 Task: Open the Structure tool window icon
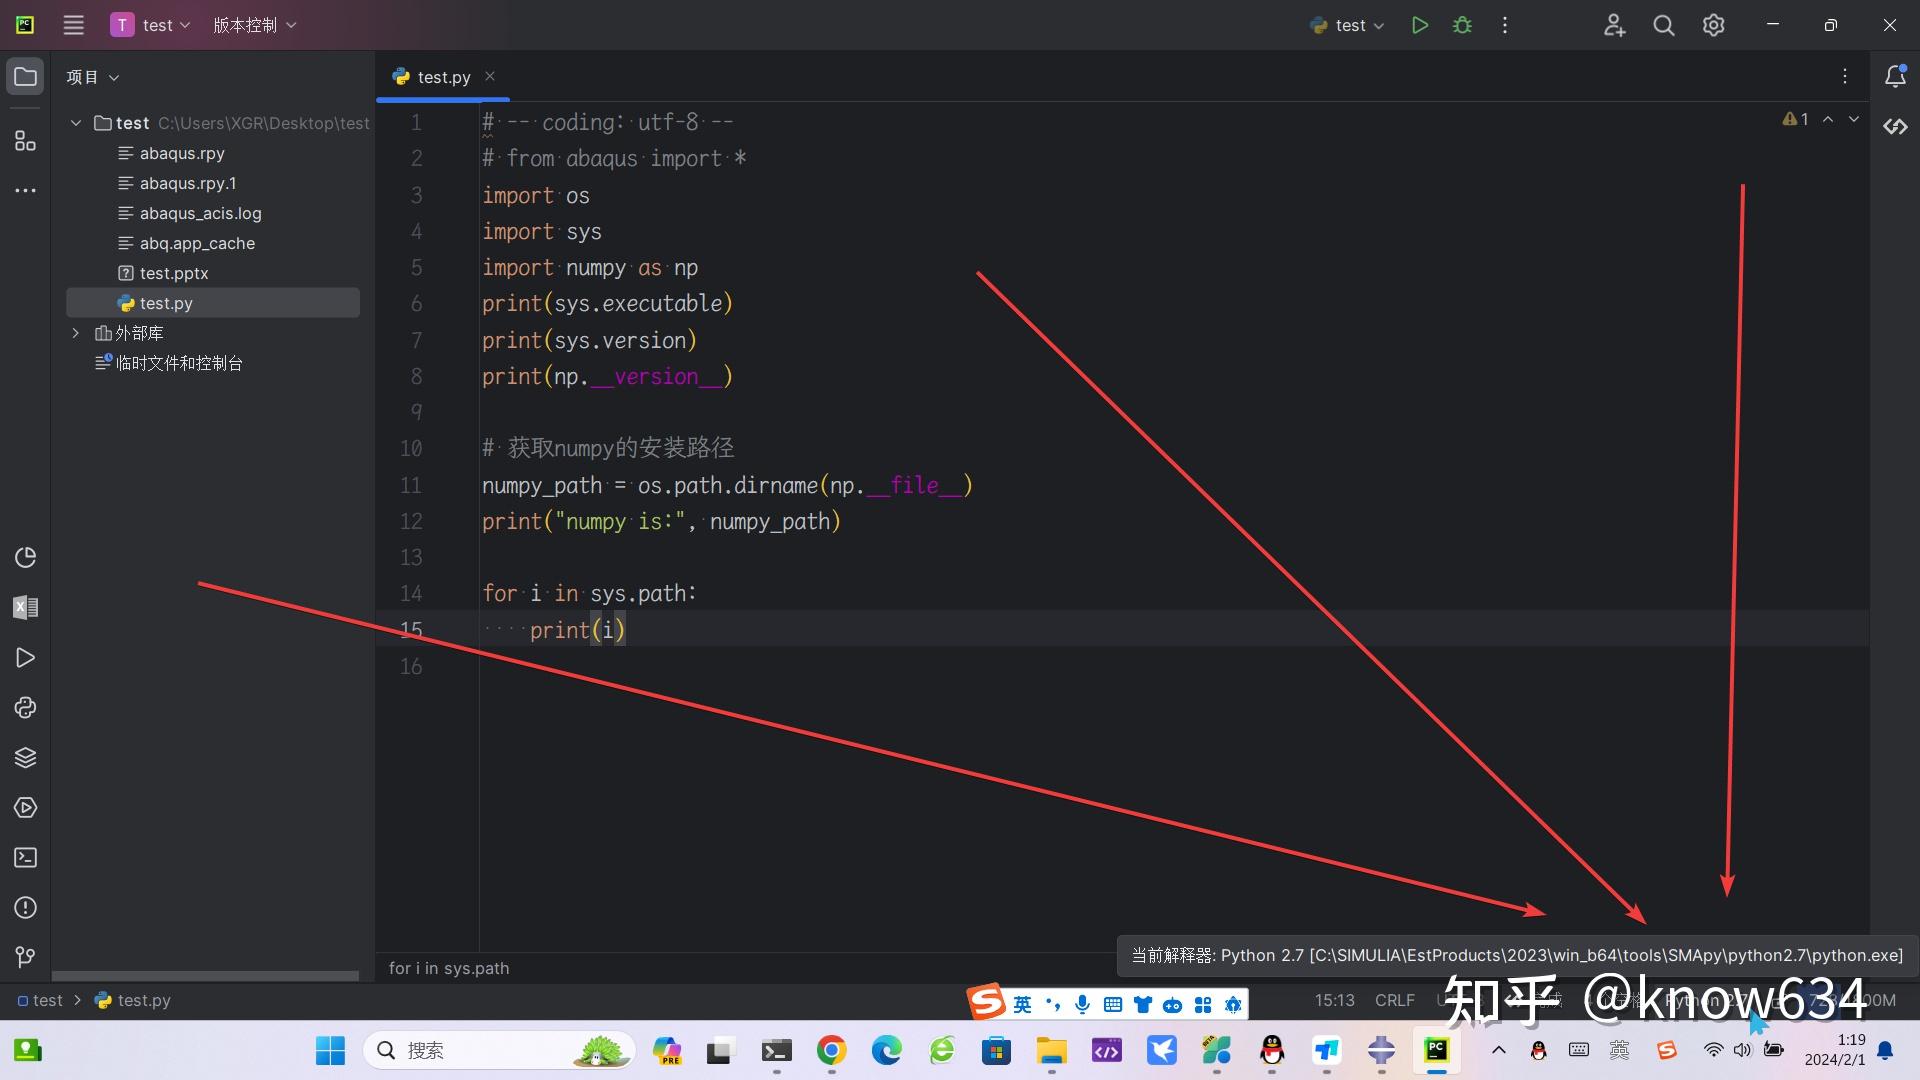click(25, 141)
